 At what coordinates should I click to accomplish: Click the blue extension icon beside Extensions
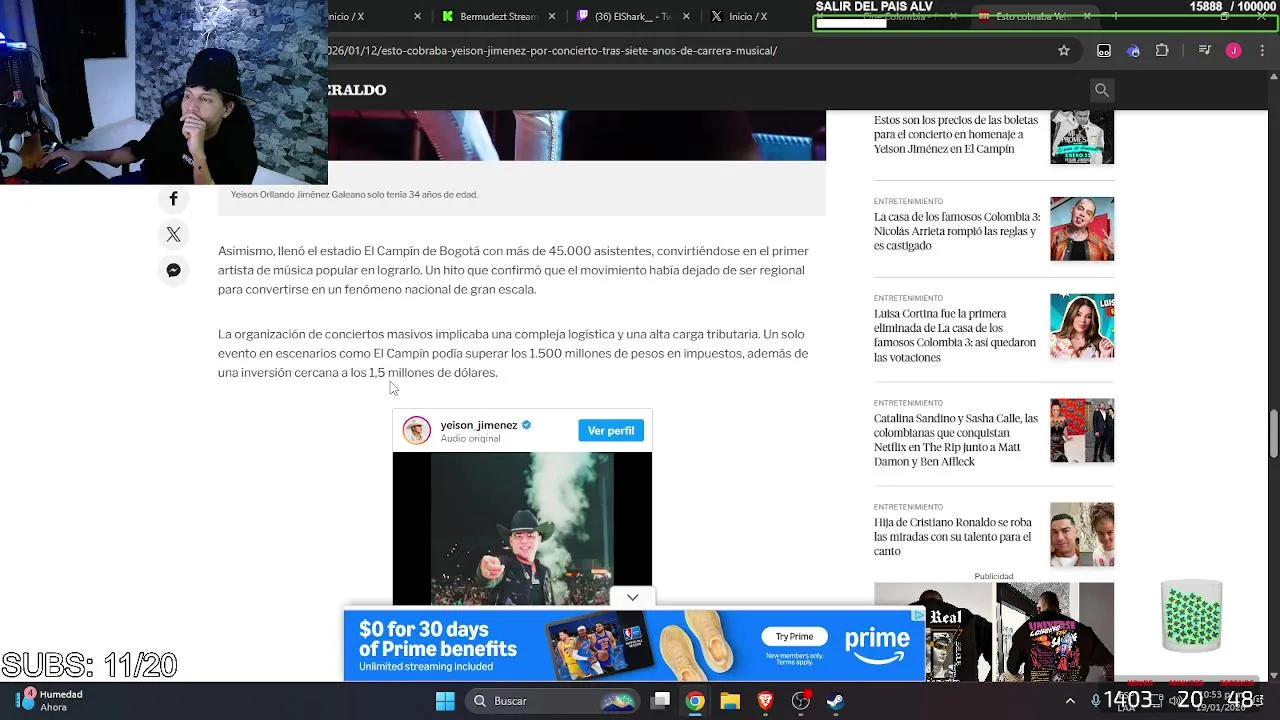pyautogui.click(x=1133, y=50)
